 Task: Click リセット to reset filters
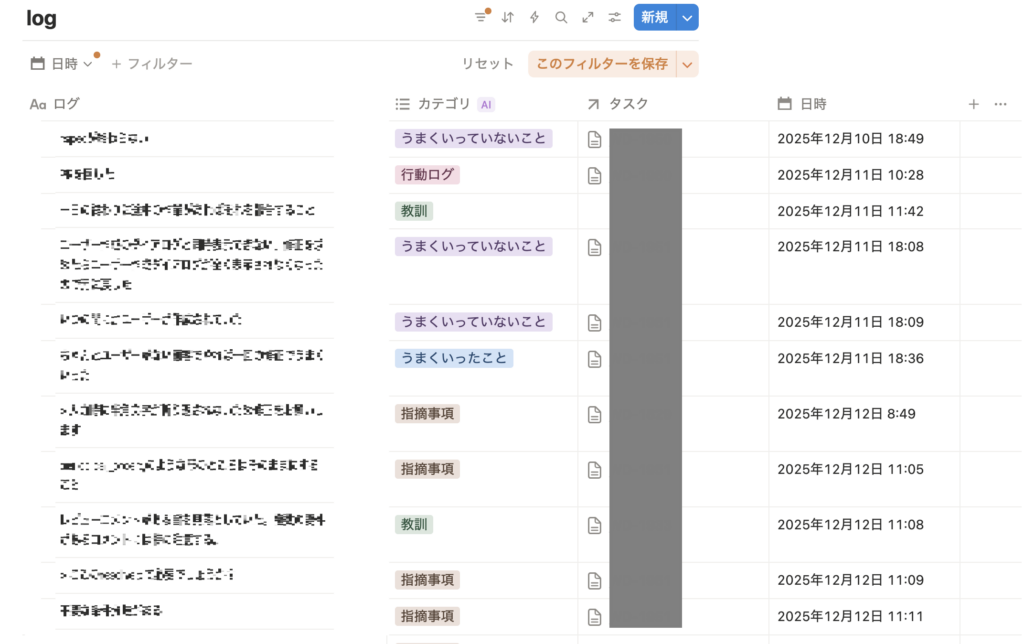[487, 64]
